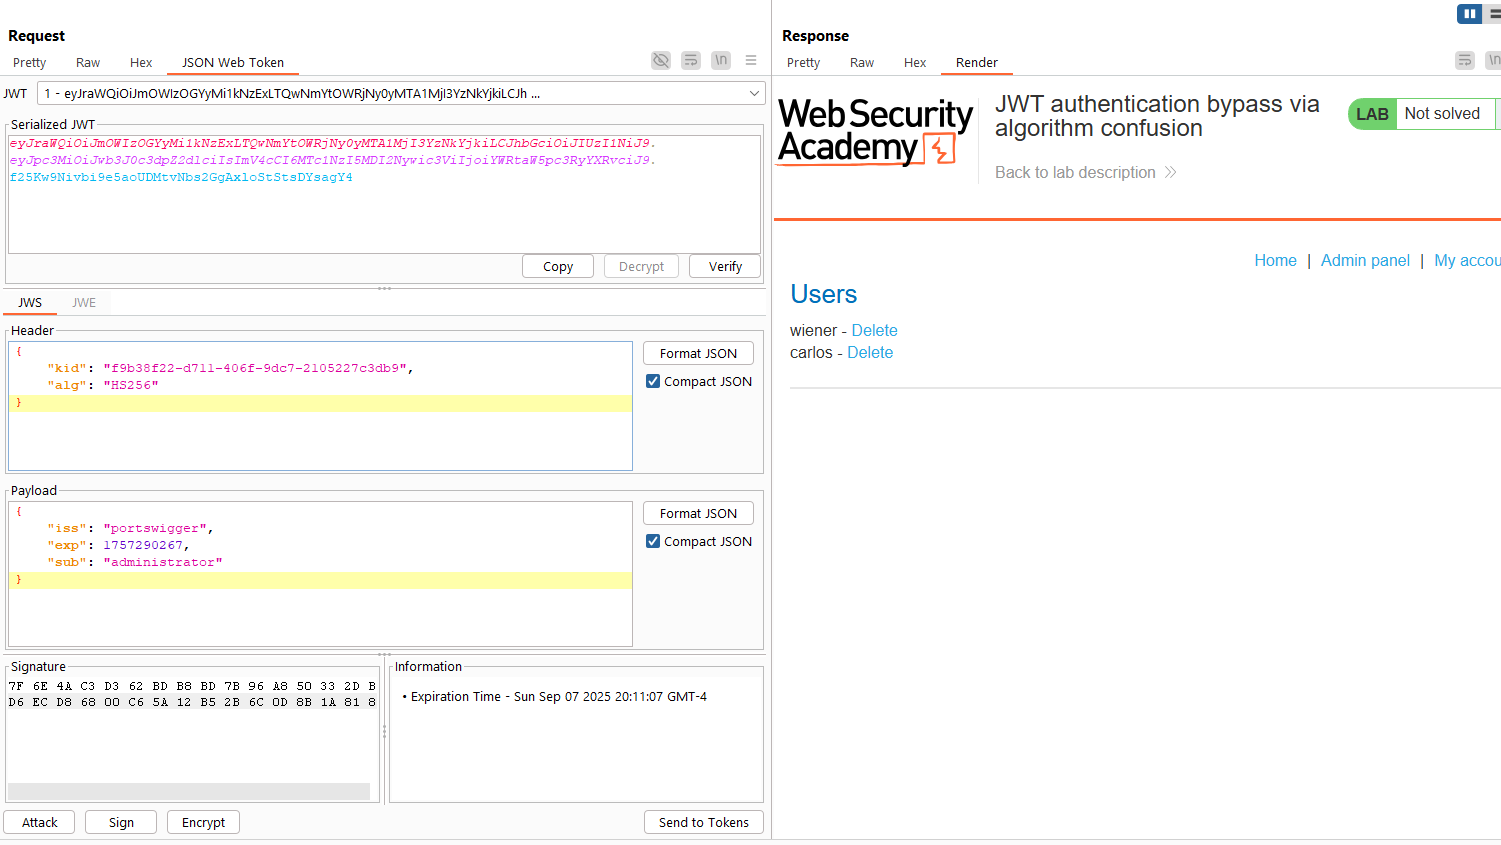Image resolution: width=1501 pixels, height=845 pixels.
Task: Toggle line wrap icon in Request panel
Action: click(x=691, y=61)
